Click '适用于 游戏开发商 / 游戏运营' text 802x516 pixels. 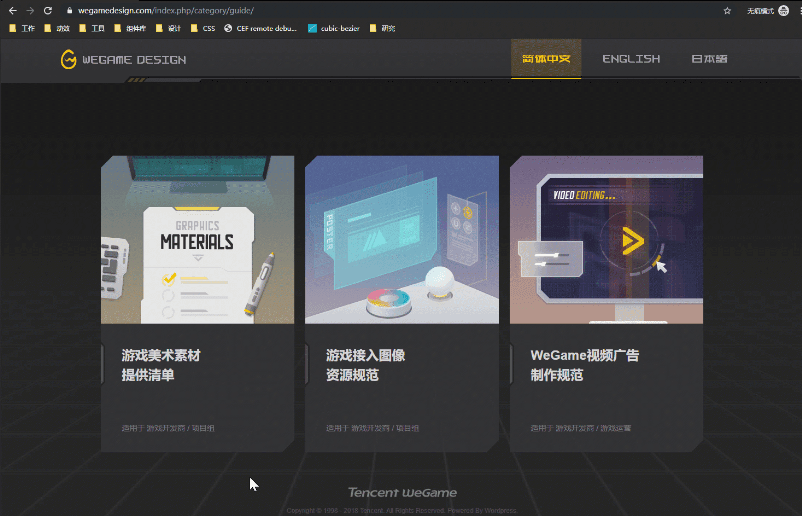click(x=581, y=428)
